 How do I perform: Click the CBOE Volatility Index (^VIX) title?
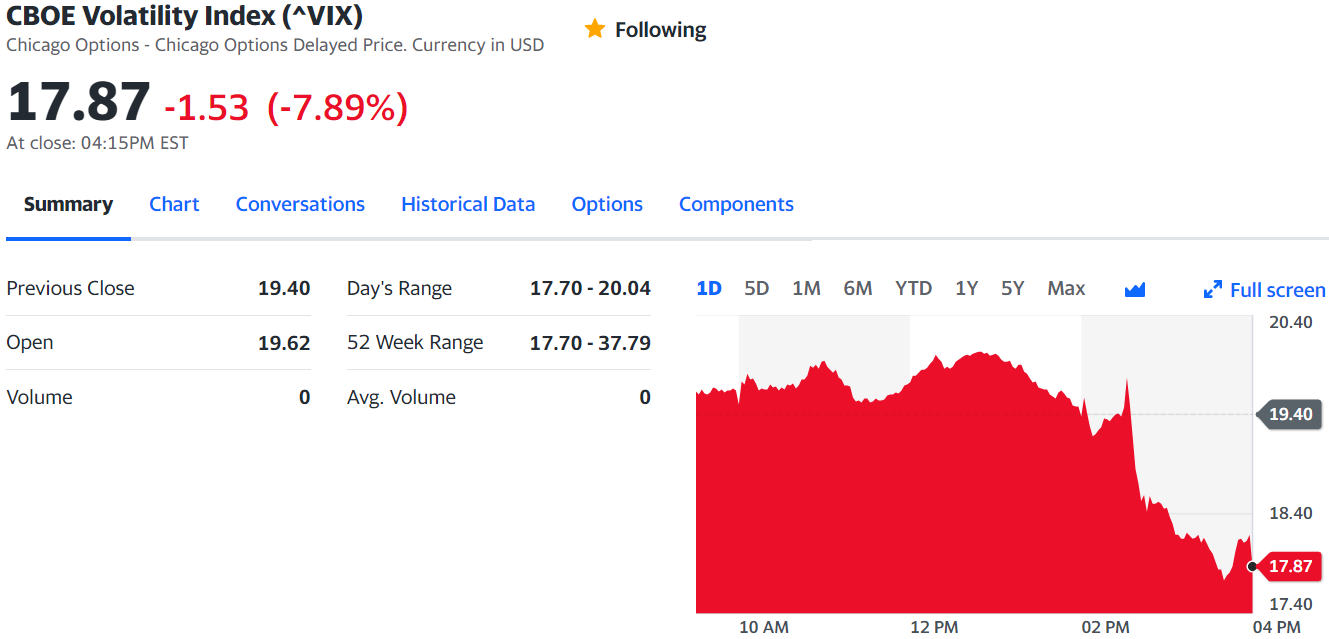point(185,15)
